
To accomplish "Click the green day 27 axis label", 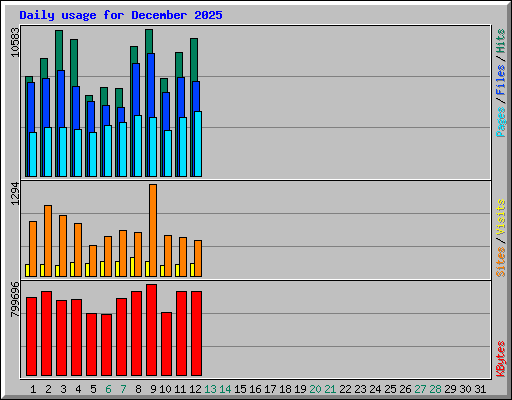I will click(420, 389).
